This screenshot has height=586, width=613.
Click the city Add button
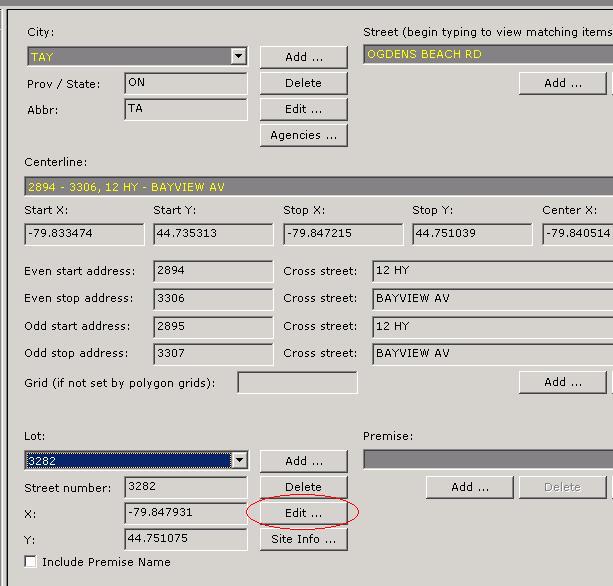(303, 57)
